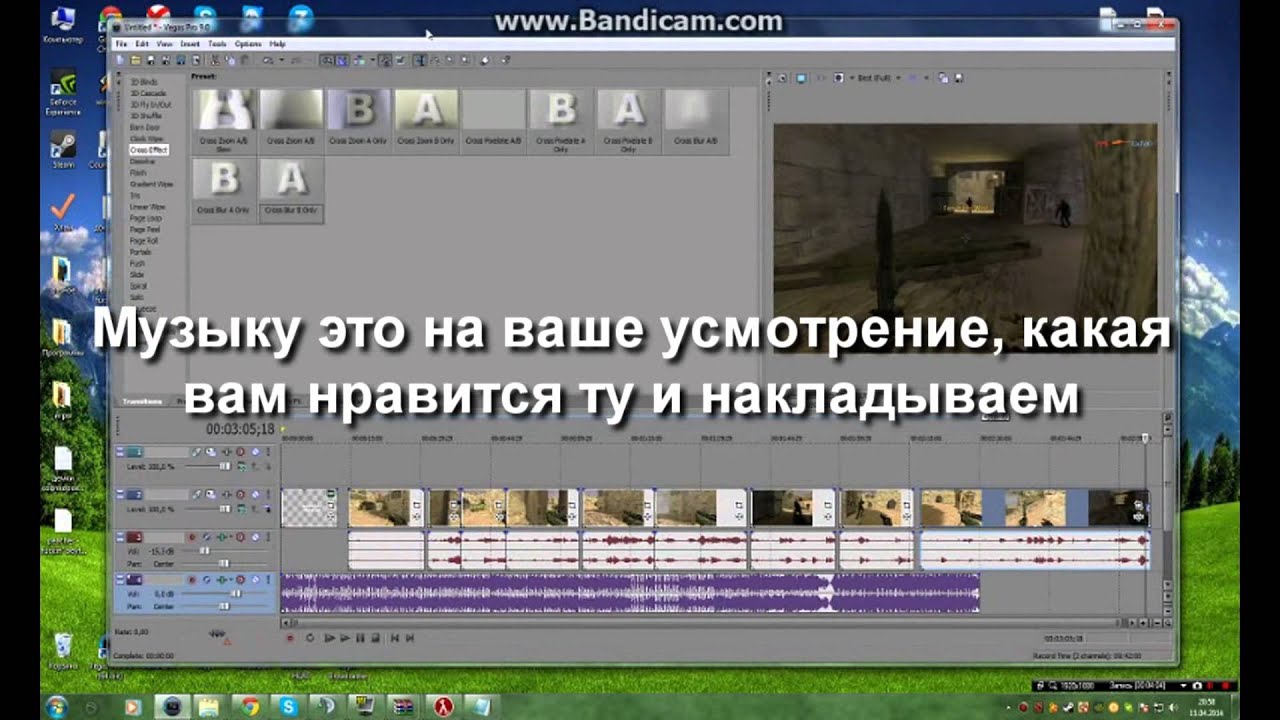Solo video track 1
1280x720 pixels.
coord(256,452)
